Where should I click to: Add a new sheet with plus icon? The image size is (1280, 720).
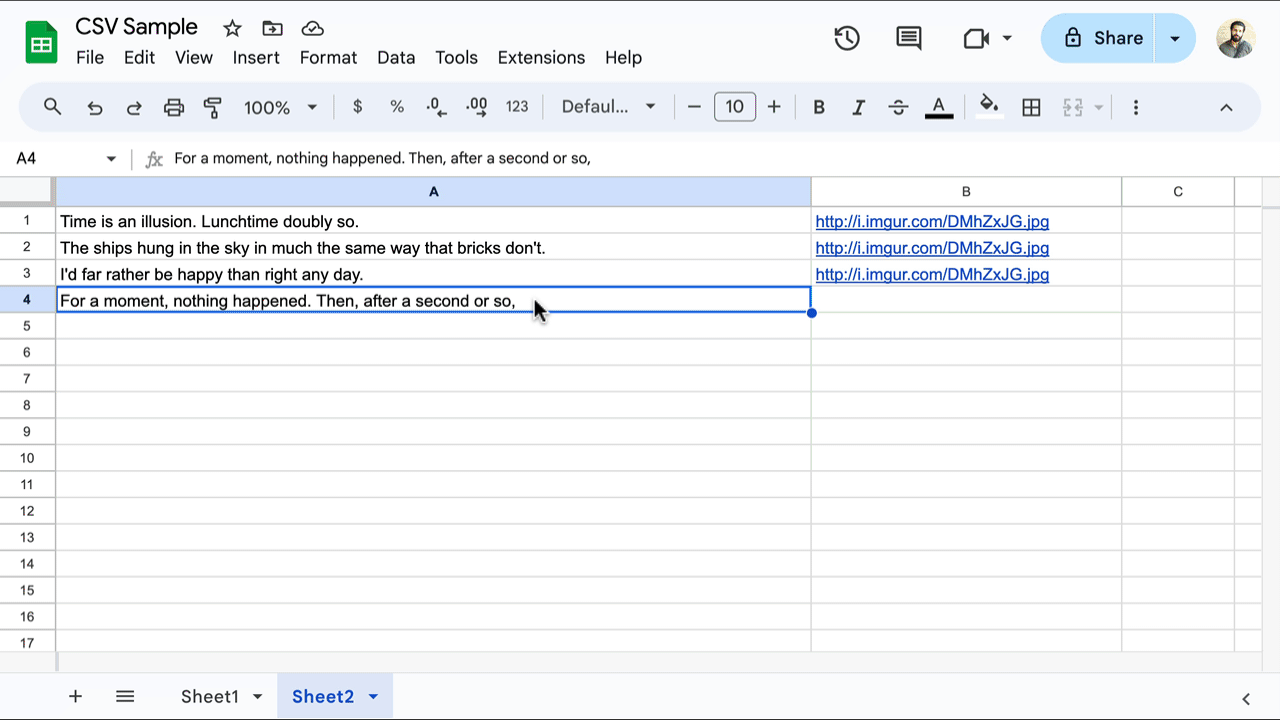[x=75, y=696]
